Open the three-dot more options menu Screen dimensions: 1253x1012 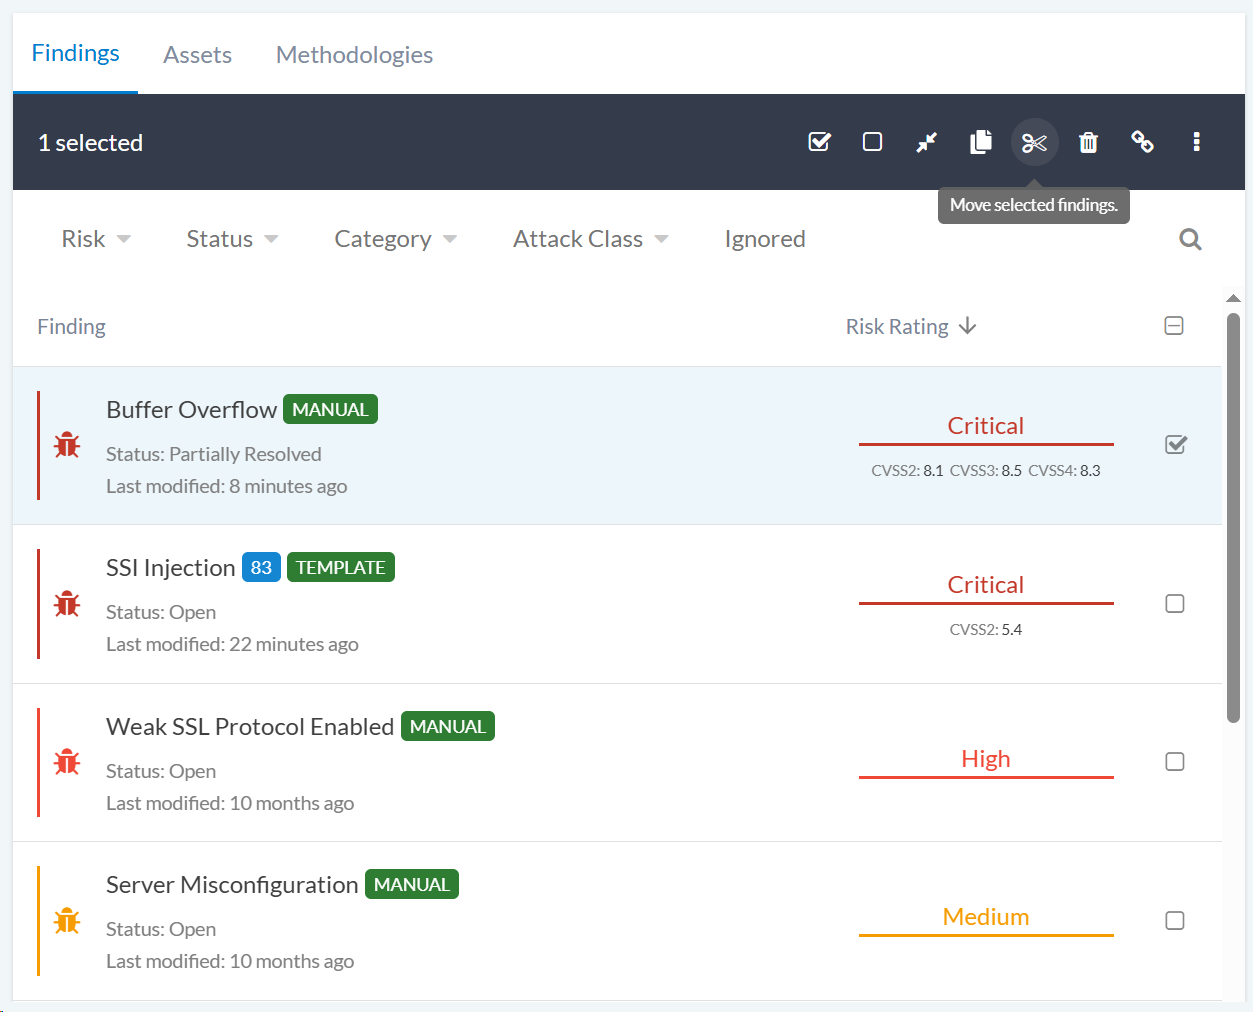(1196, 142)
